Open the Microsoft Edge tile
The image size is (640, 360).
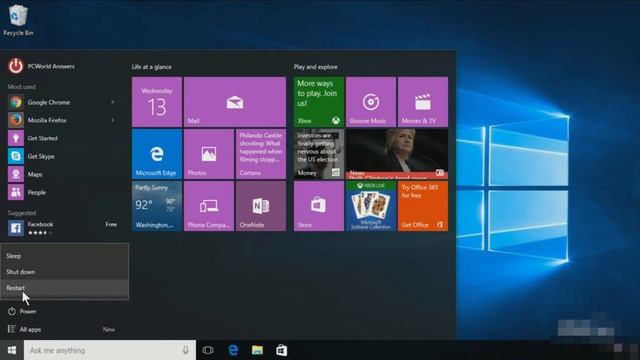pyautogui.click(x=157, y=154)
